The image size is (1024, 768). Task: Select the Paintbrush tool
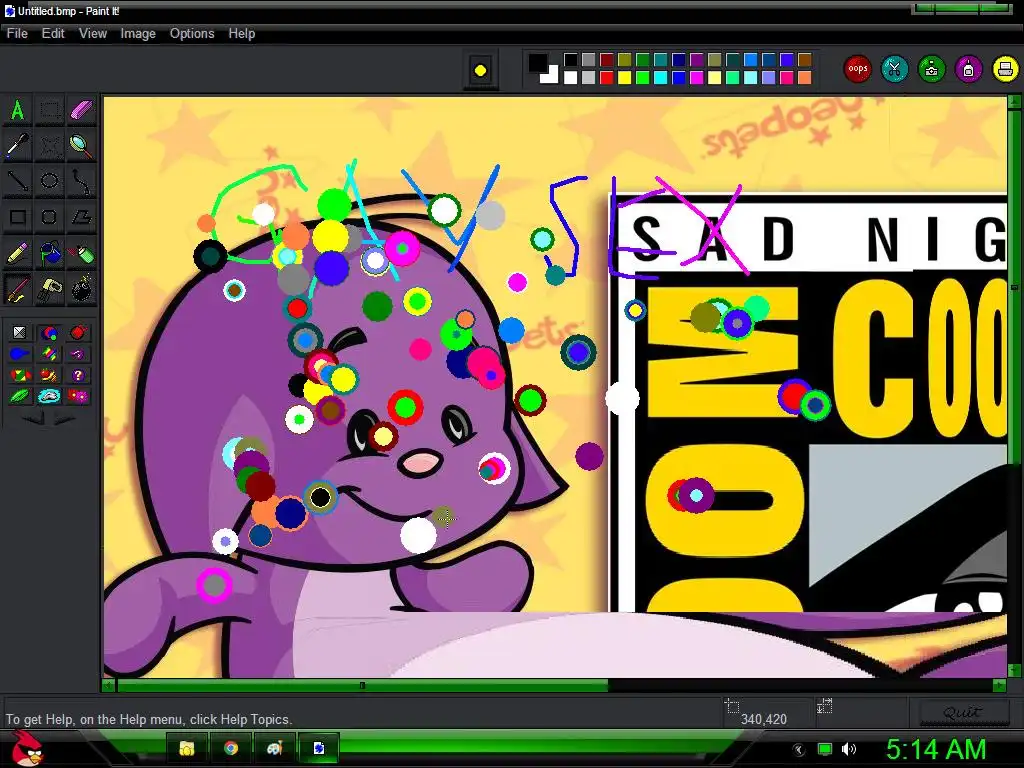point(18,288)
